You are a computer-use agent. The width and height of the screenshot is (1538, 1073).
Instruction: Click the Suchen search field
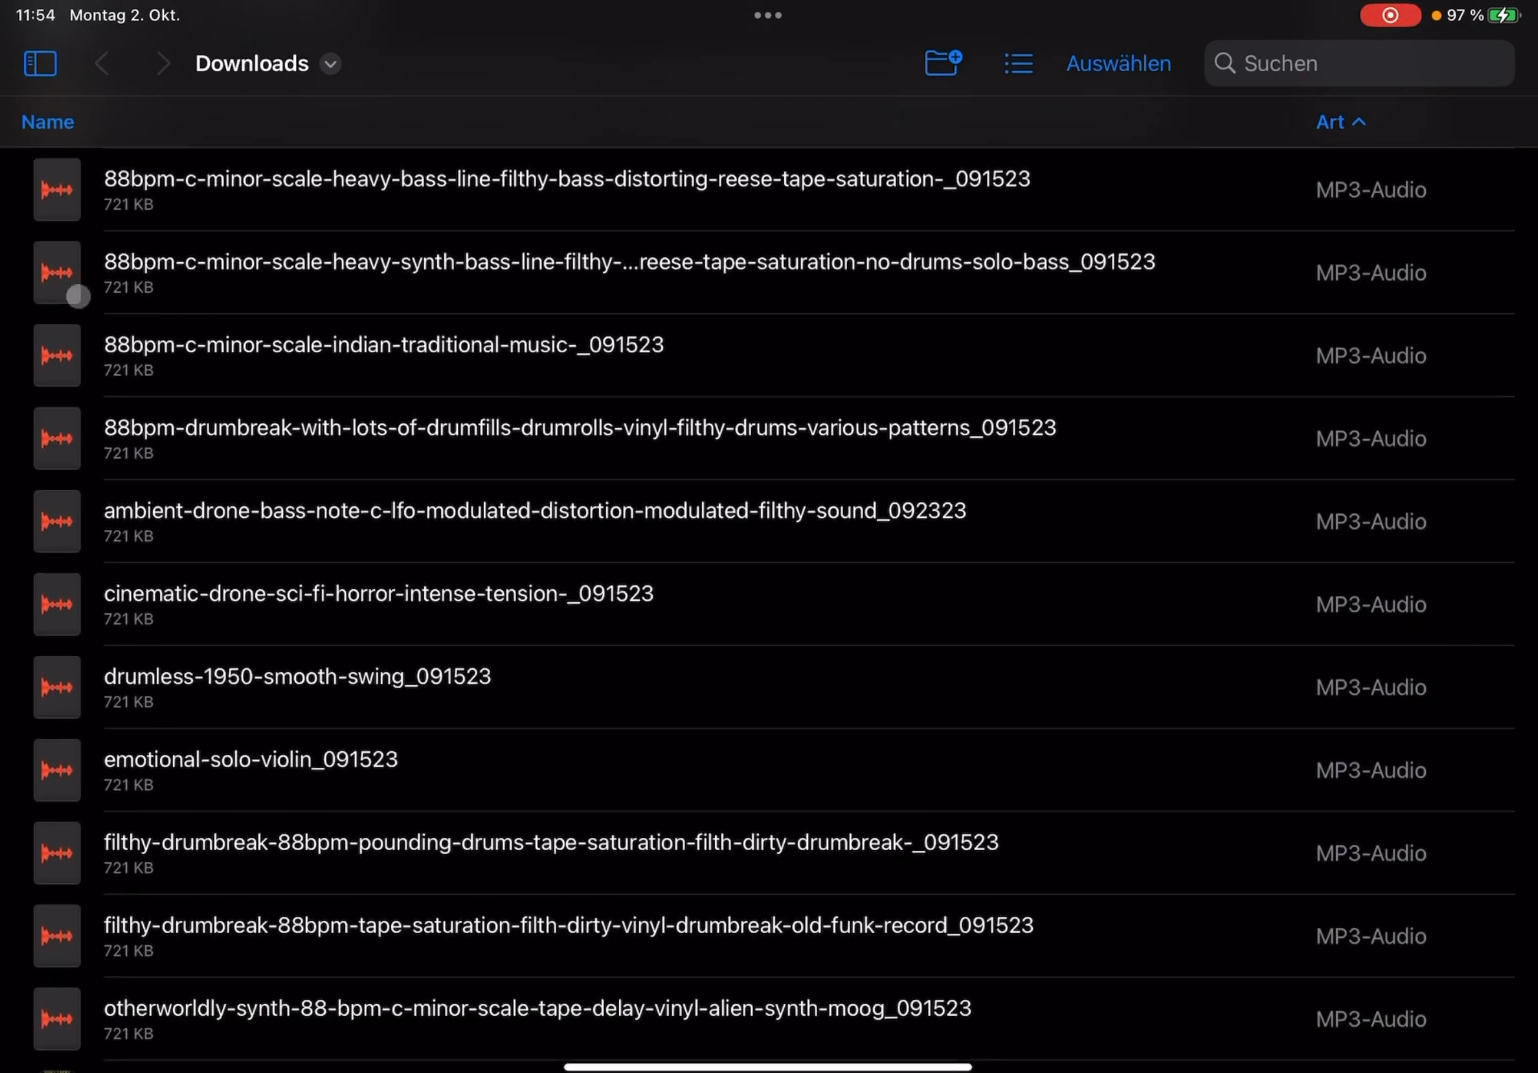click(x=1358, y=63)
